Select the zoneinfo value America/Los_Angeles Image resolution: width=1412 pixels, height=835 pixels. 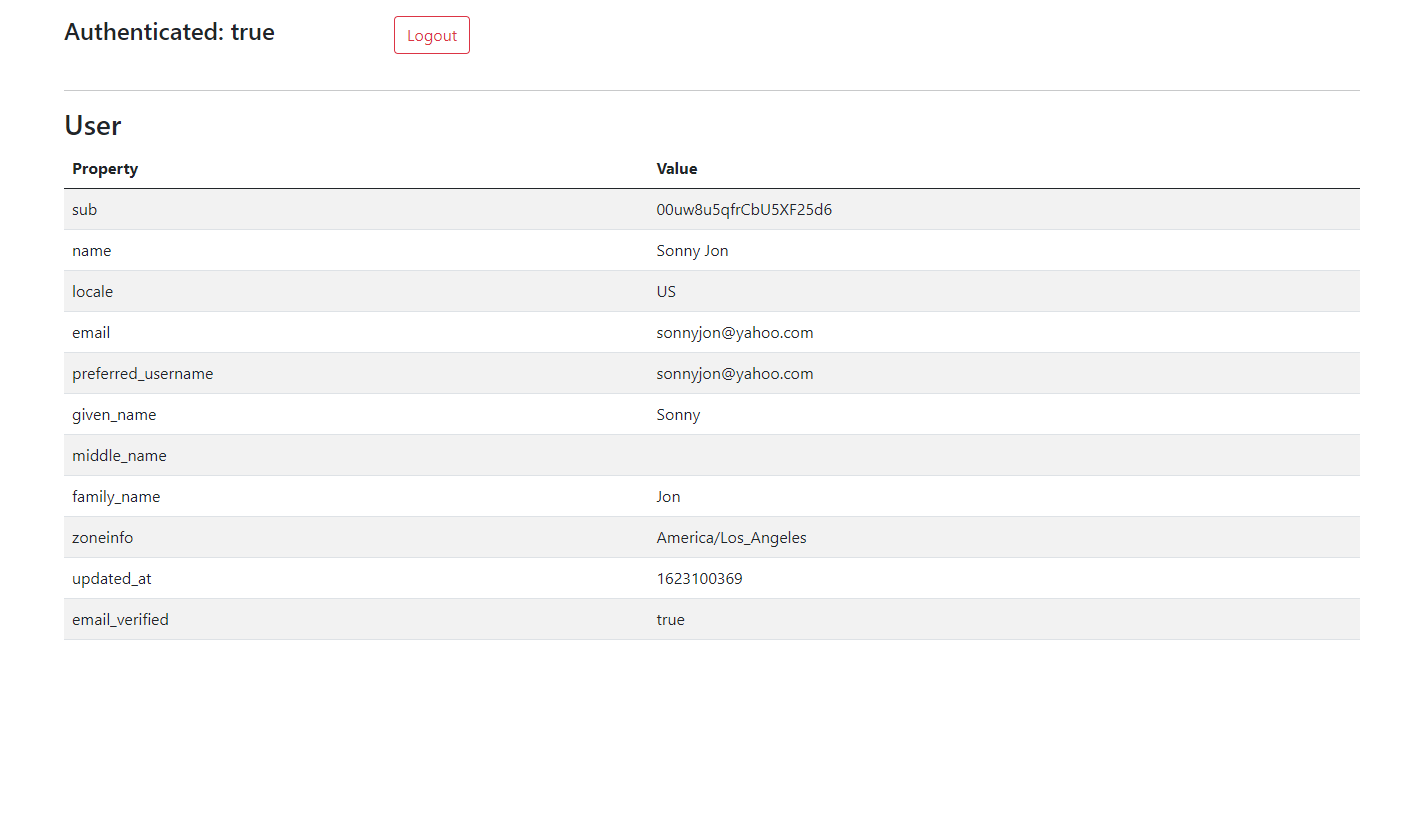(x=731, y=537)
